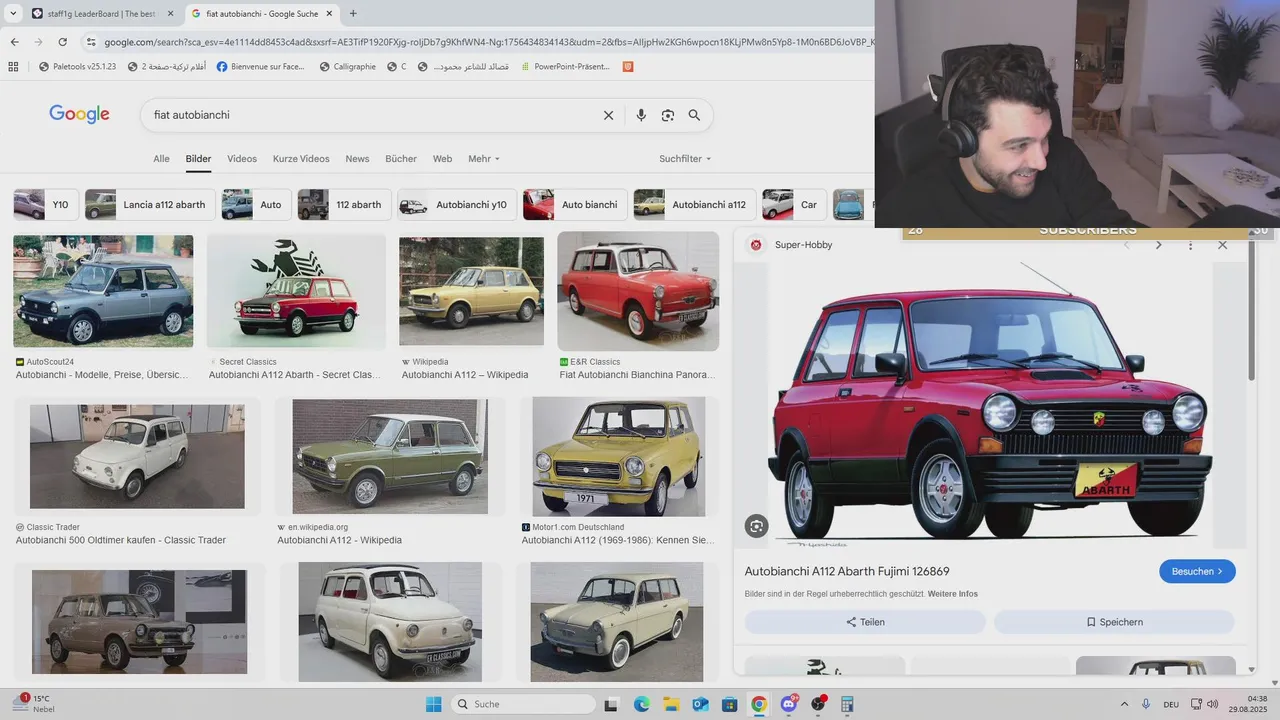This screenshot has height=720, width=1280.
Task: Open File Explorer from taskbar
Action: [671, 704]
